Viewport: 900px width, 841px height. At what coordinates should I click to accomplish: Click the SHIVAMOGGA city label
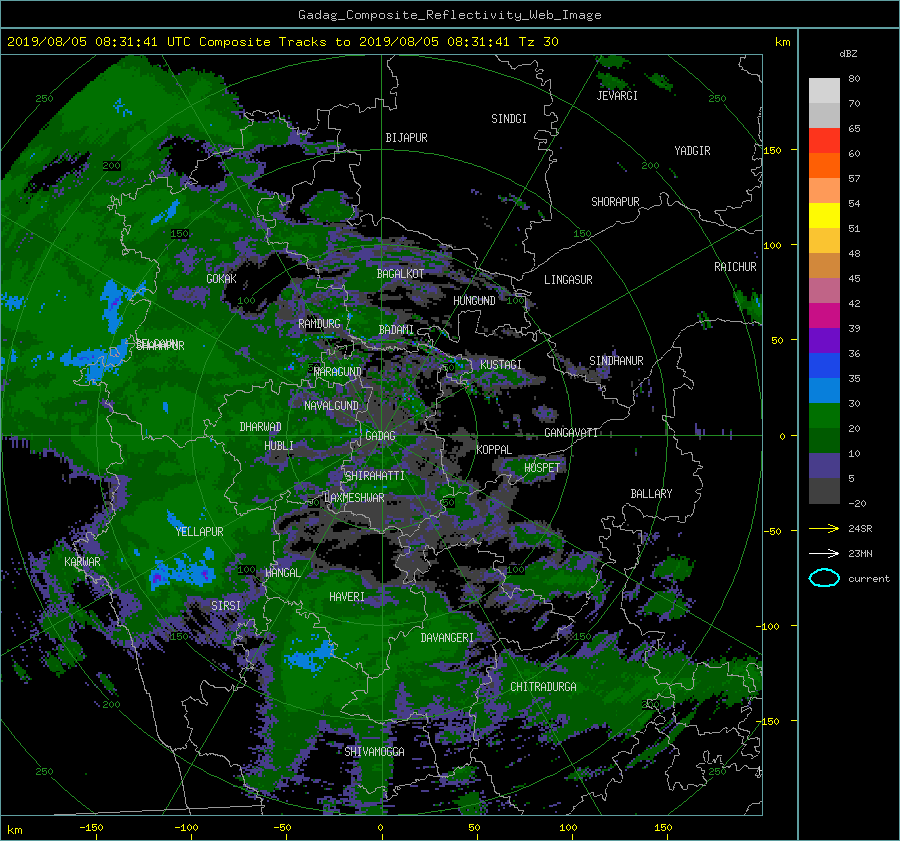tap(374, 752)
